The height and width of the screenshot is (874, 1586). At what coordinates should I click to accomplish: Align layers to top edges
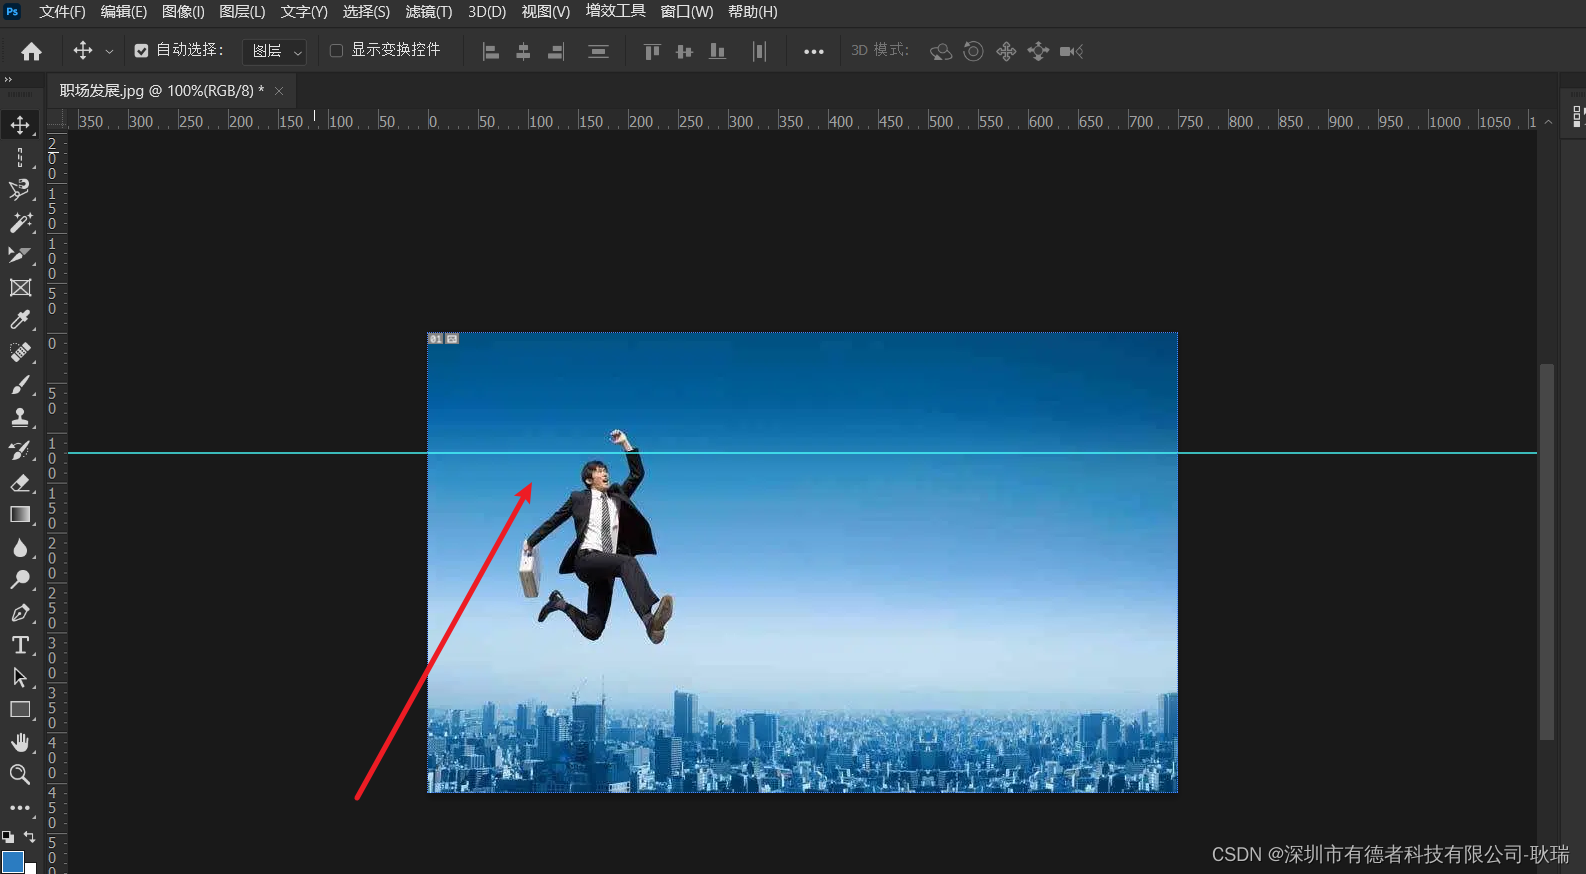click(652, 51)
